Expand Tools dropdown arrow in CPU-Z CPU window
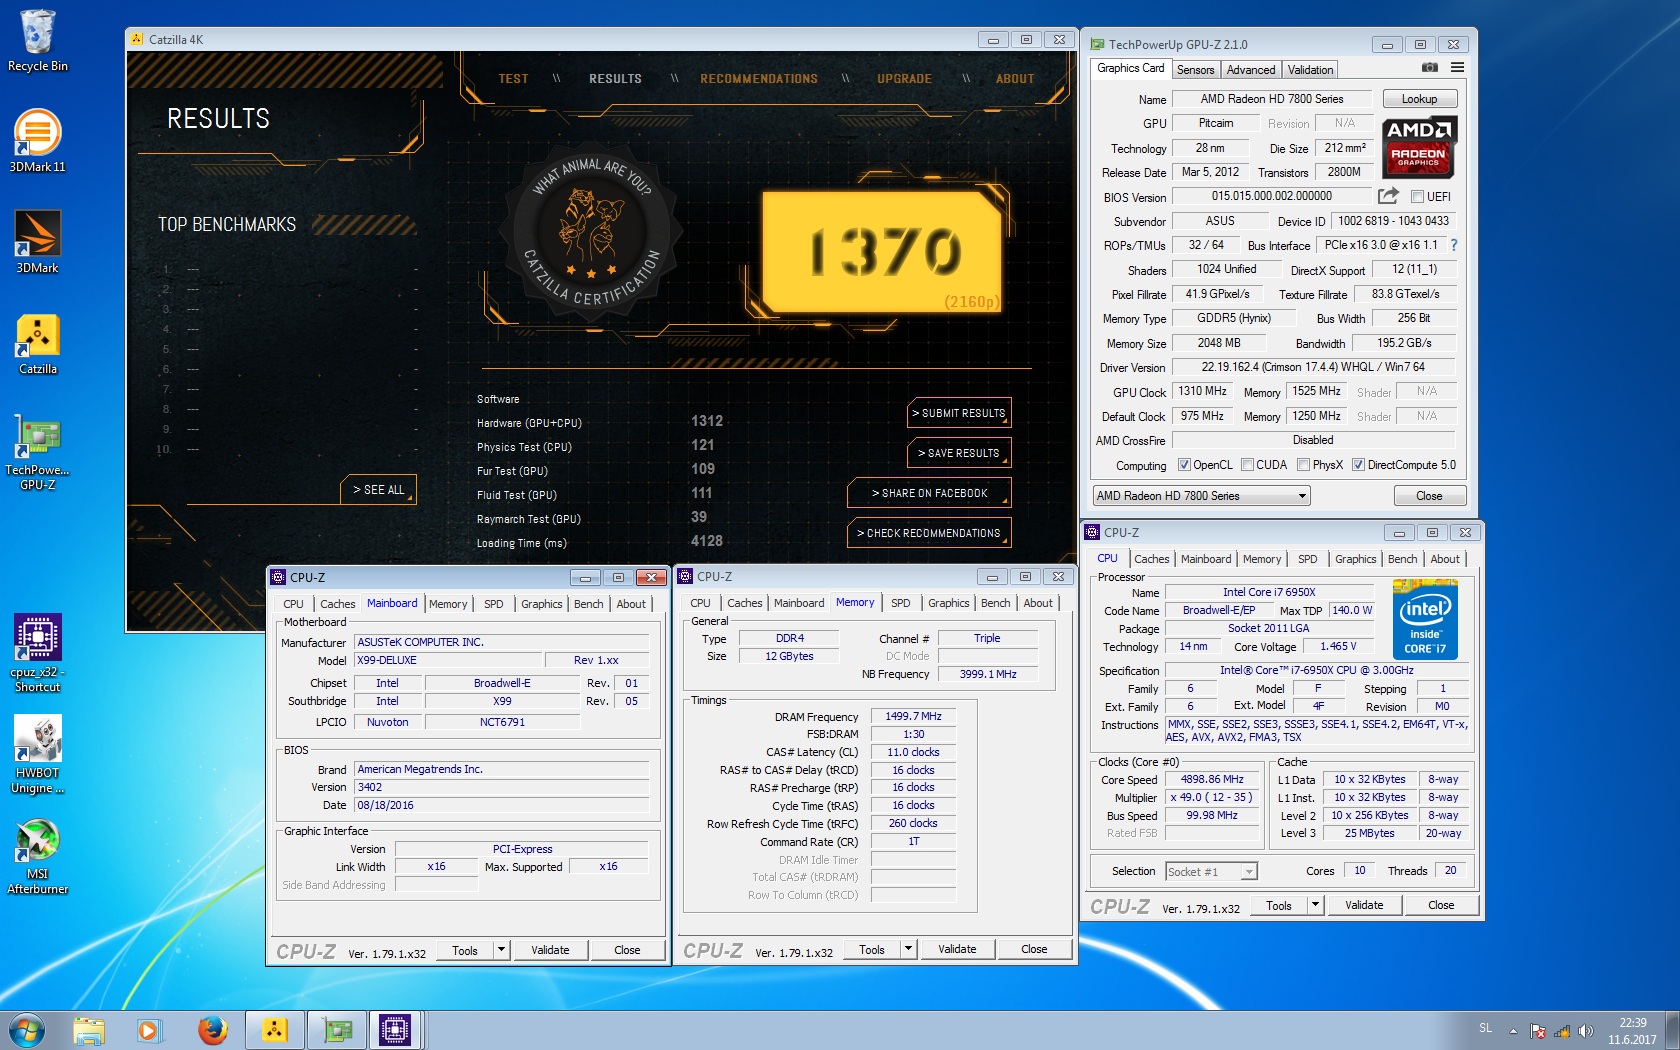Screen dimensions: 1680x1050 [x=1316, y=905]
